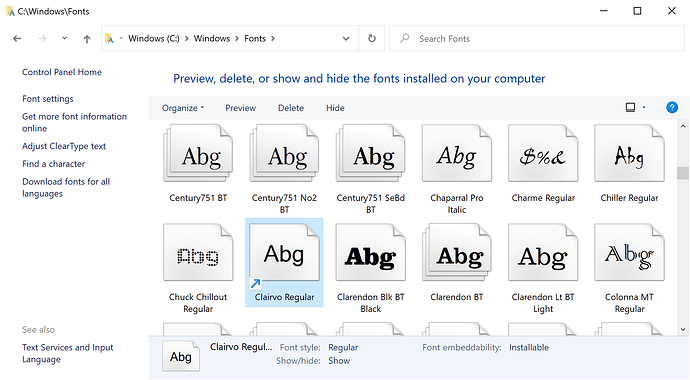The image size is (690, 380).
Task: Click Windows (C:) in the address path
Action: (154, 38)
